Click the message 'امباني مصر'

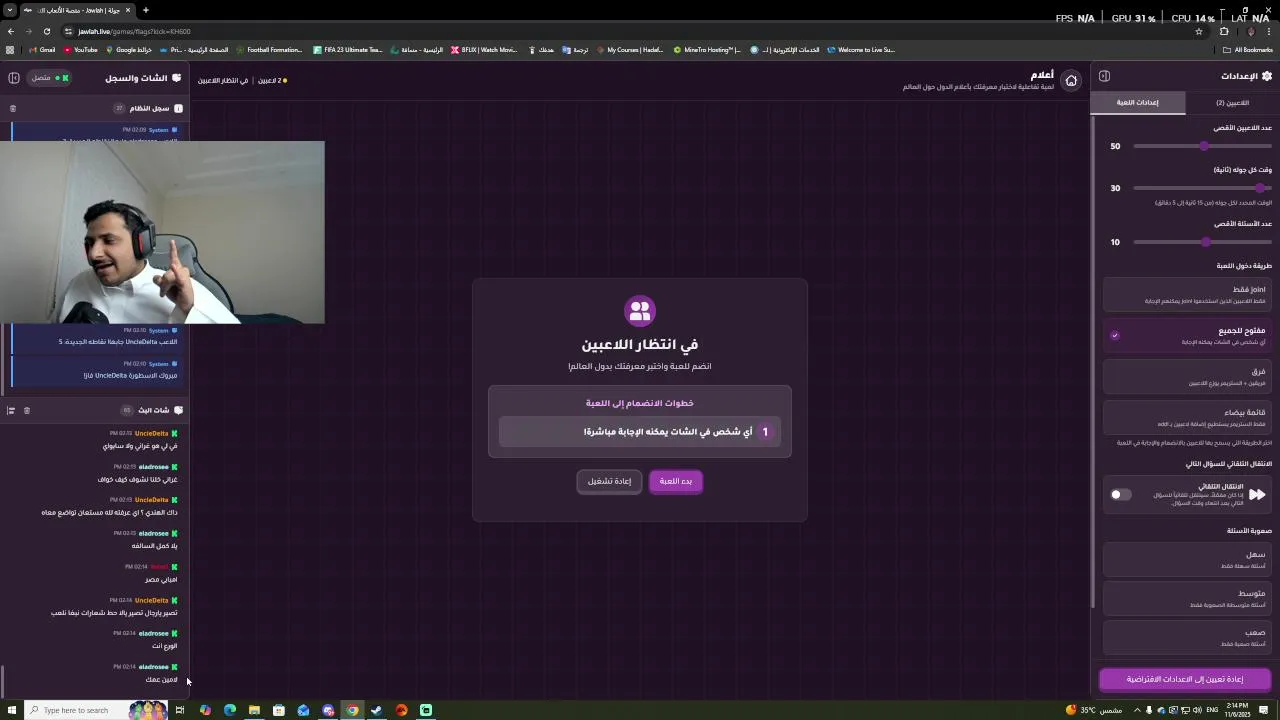[x=161, y=579]
